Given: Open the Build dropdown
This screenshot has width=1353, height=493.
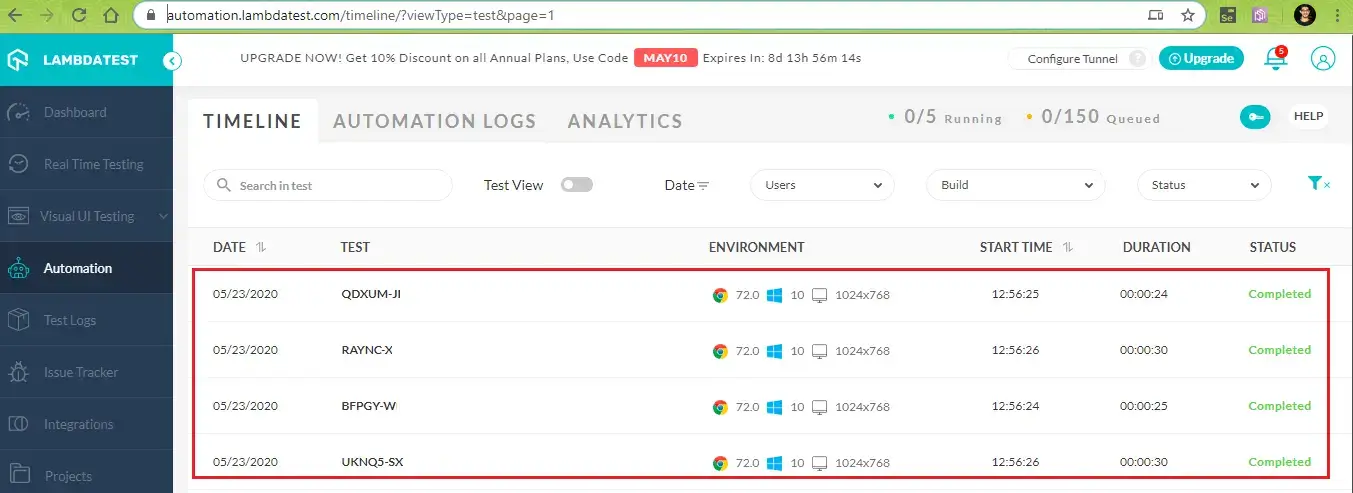Looking at the screenshot, I should 1015,185.
